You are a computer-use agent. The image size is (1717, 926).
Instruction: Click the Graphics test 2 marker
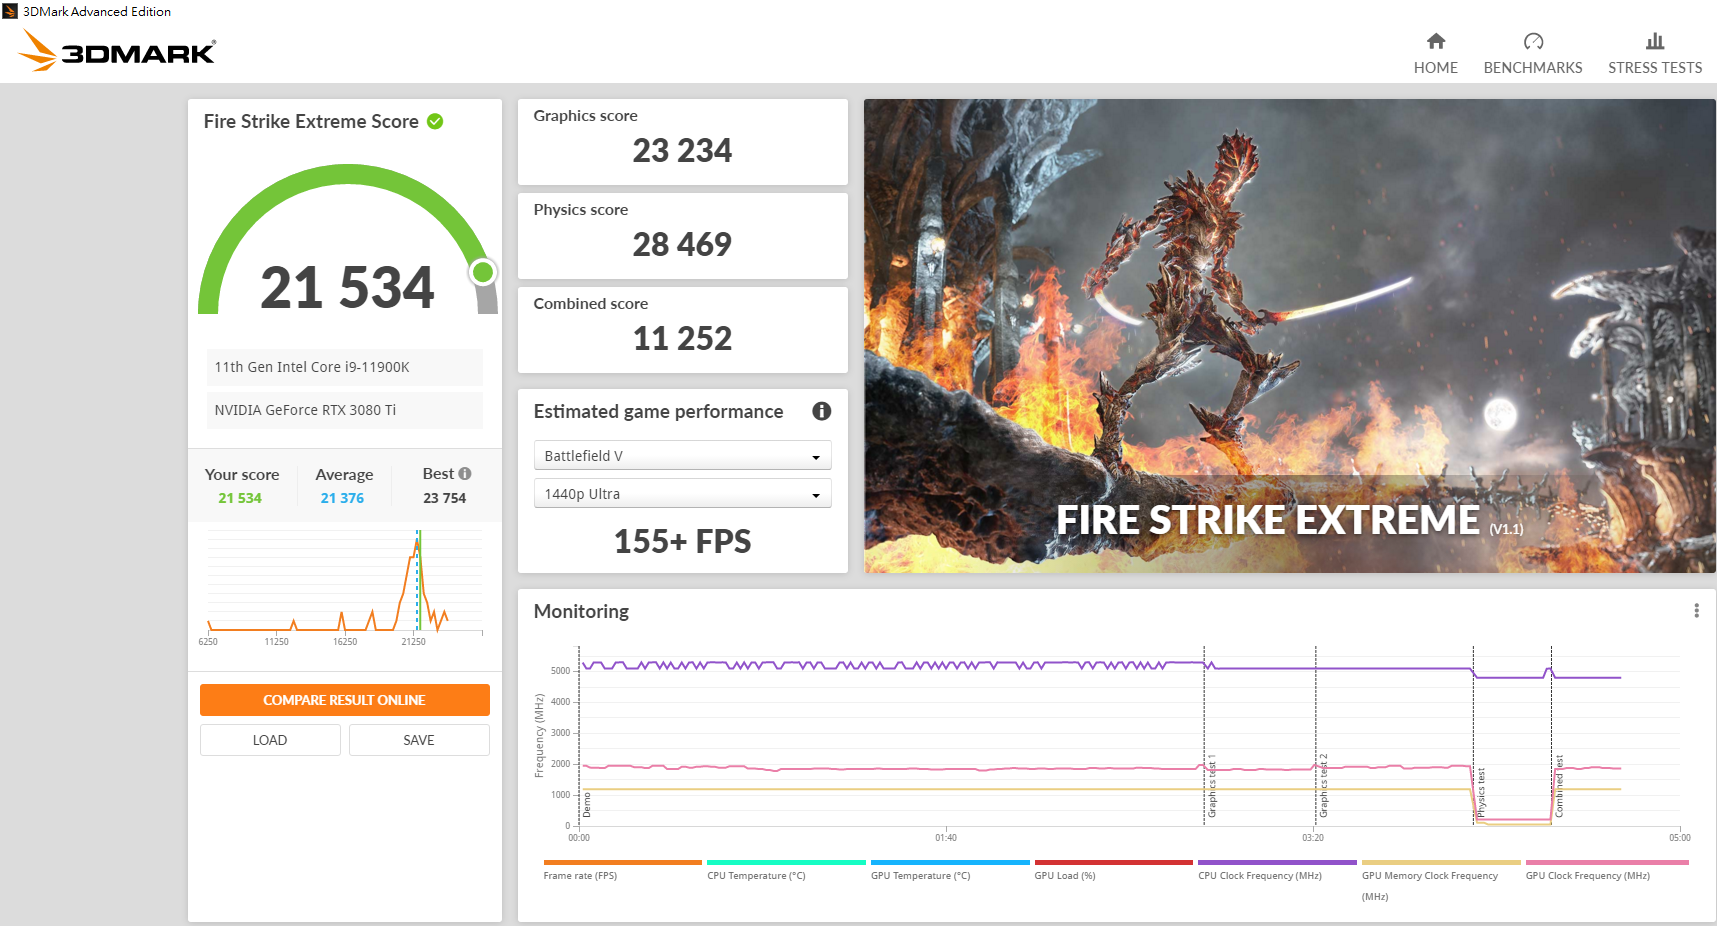tap(1323, 786)
